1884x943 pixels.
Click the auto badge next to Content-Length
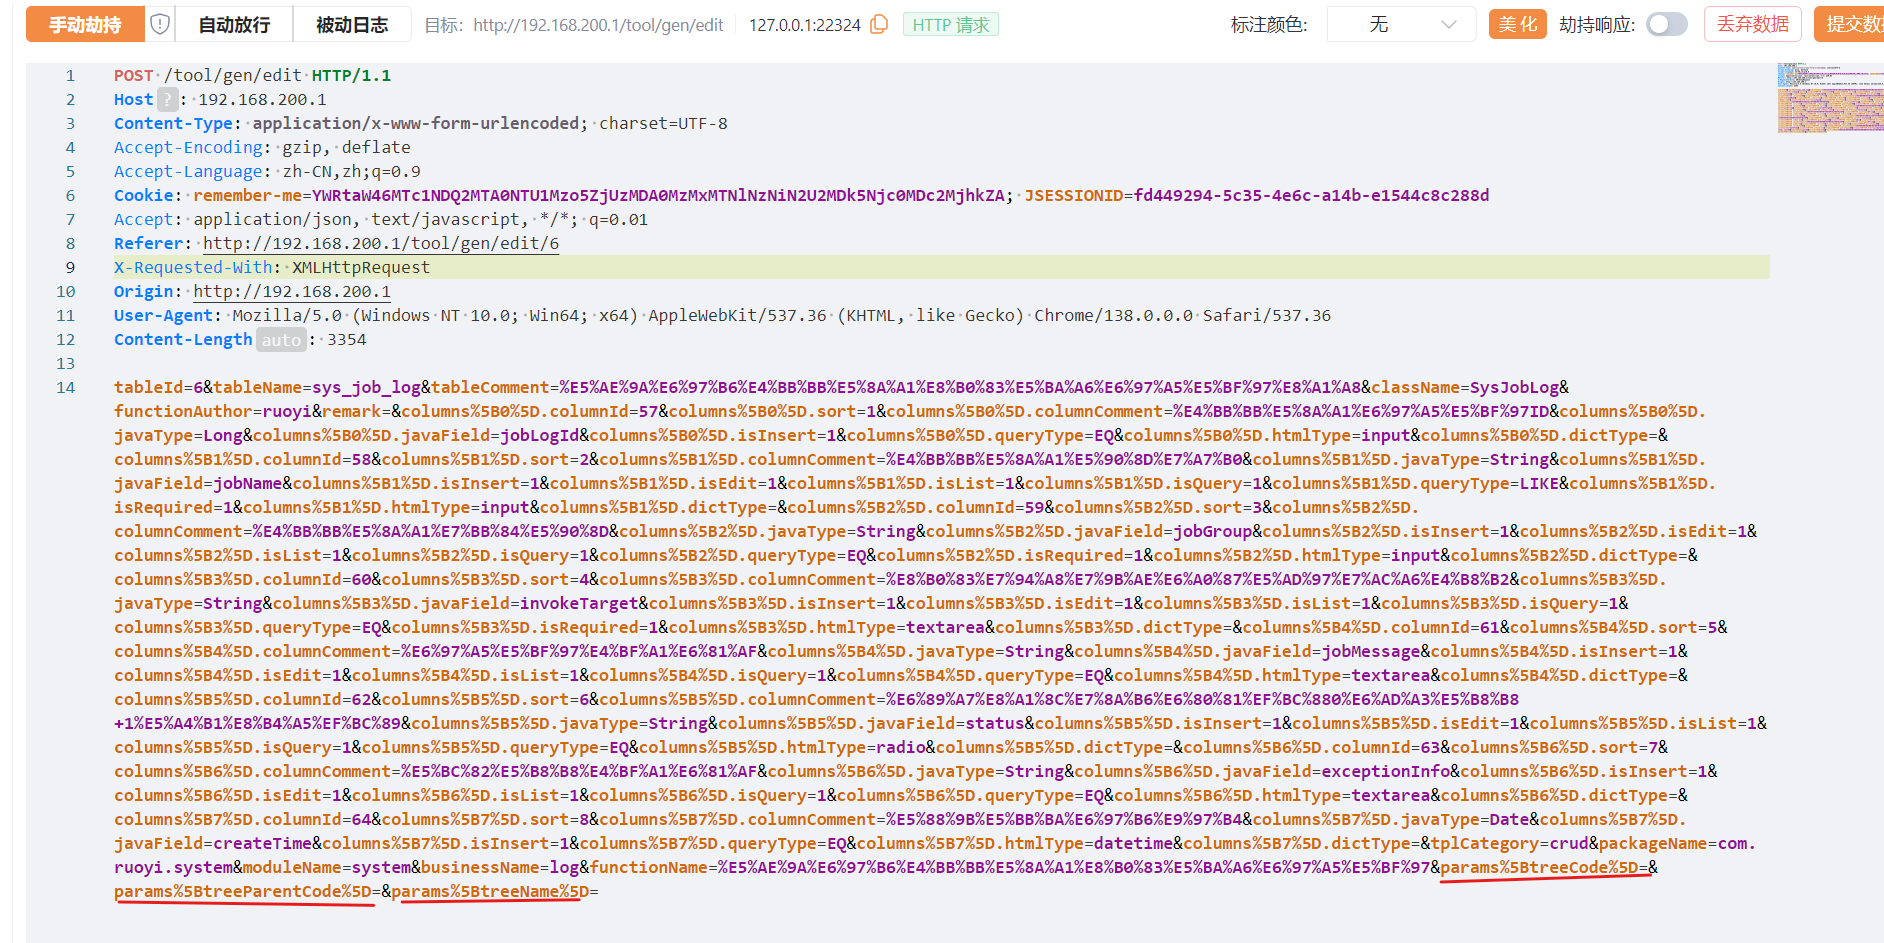[281, 340]
